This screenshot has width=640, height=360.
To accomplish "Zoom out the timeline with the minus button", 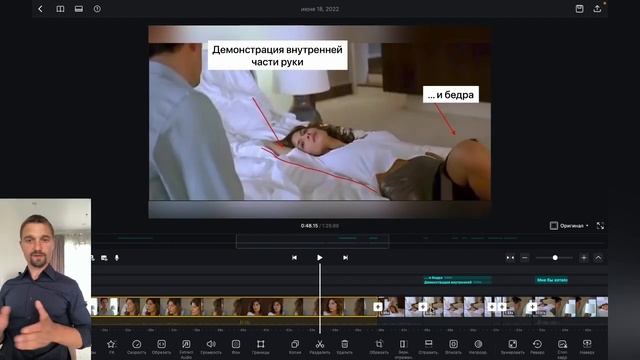I will tap(525, 258).
